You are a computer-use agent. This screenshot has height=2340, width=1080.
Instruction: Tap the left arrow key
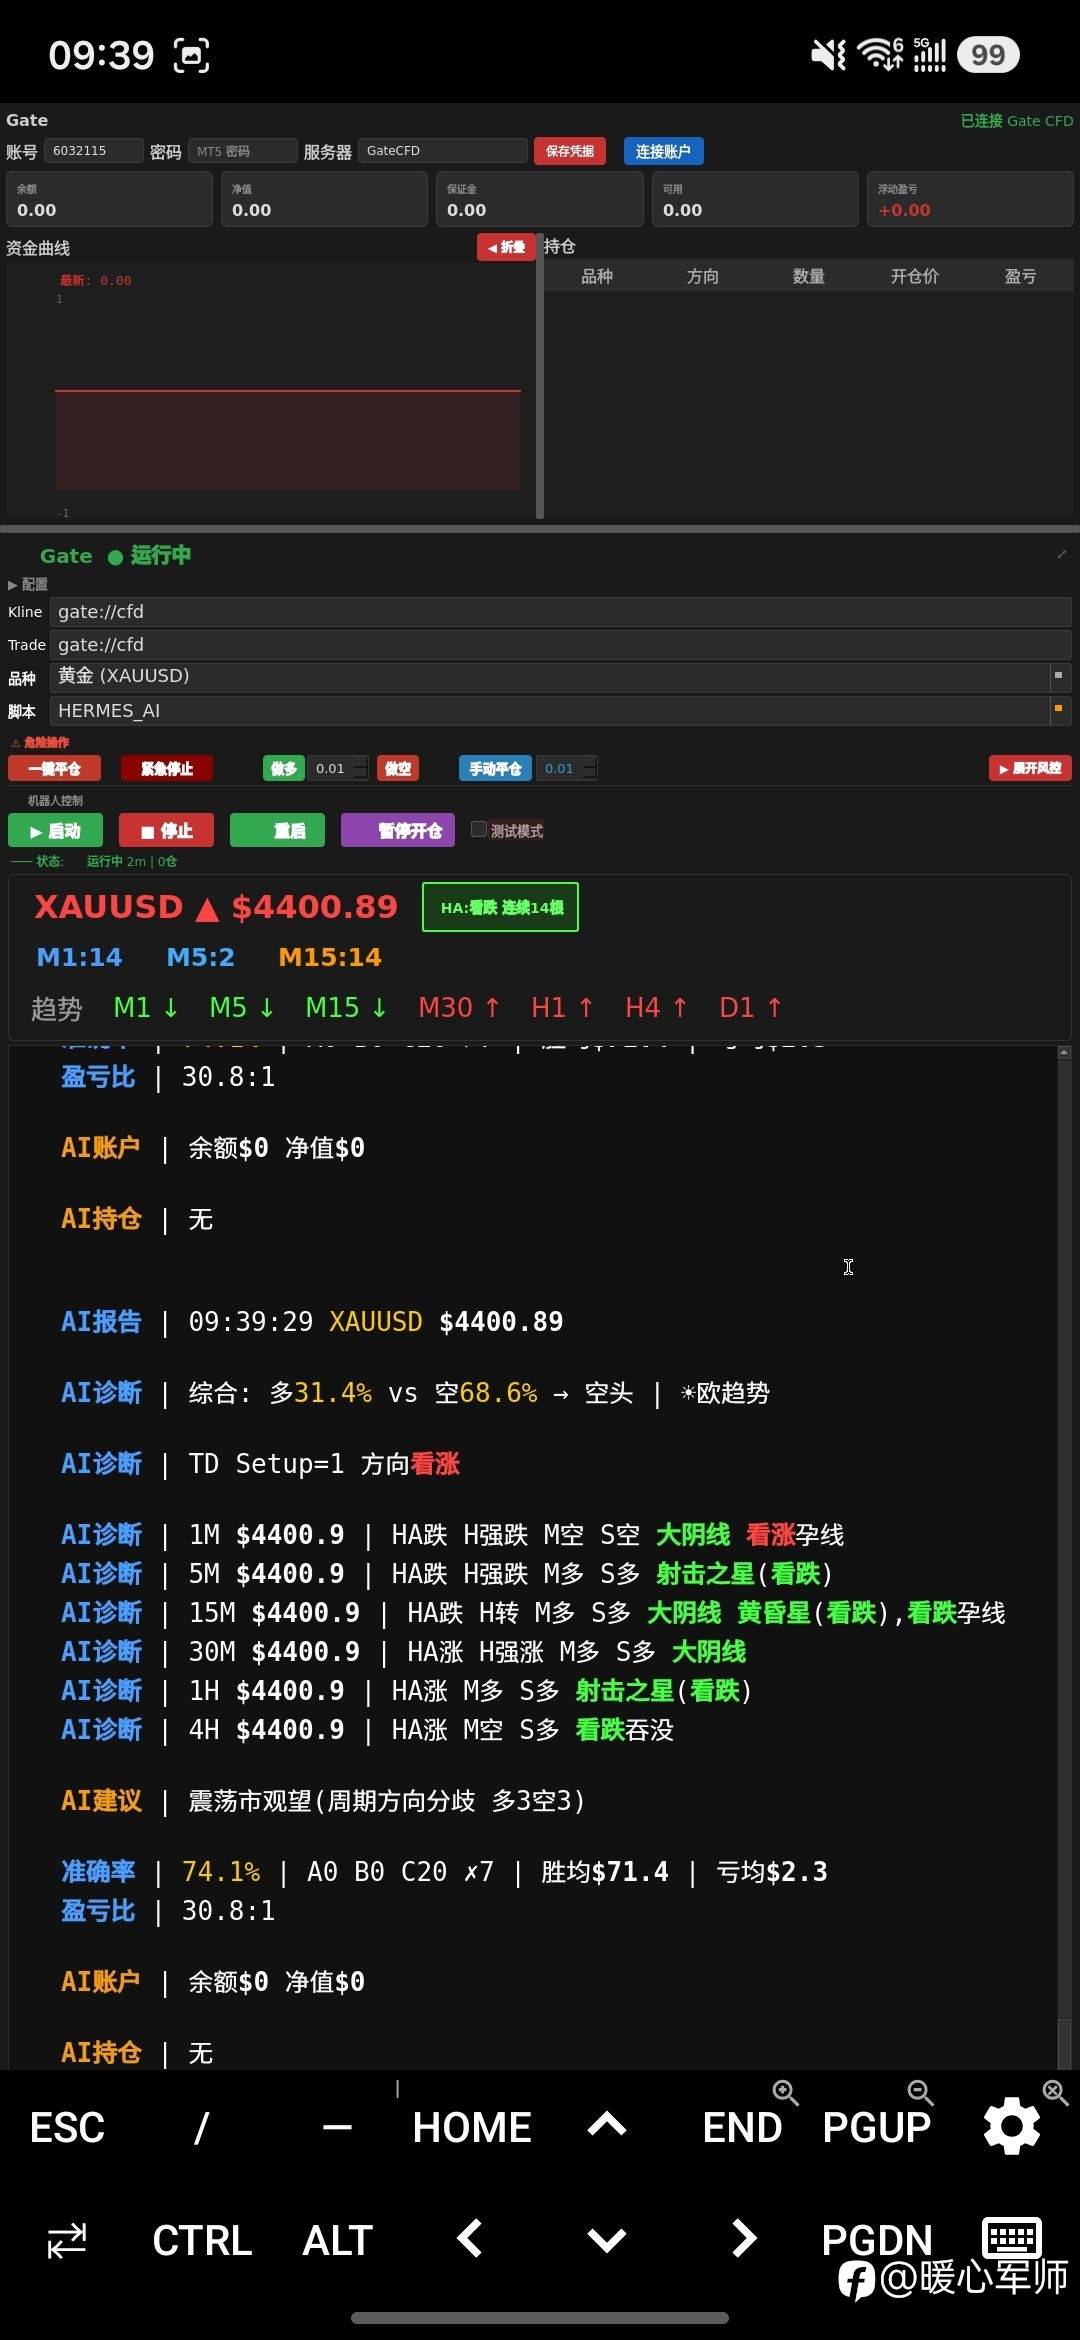coord(470,2238)
